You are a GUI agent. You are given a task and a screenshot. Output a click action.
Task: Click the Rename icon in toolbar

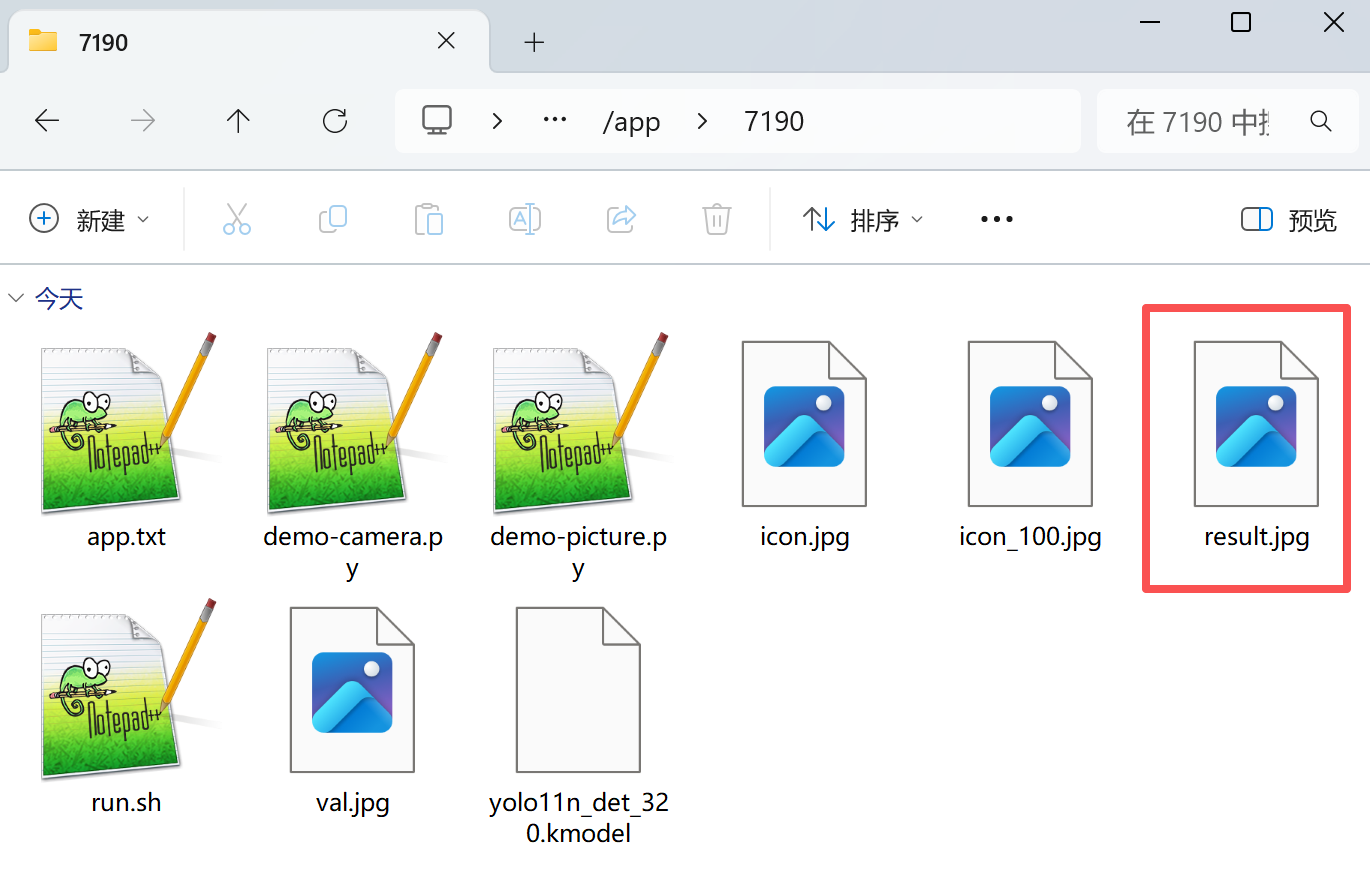click(525, 219)
